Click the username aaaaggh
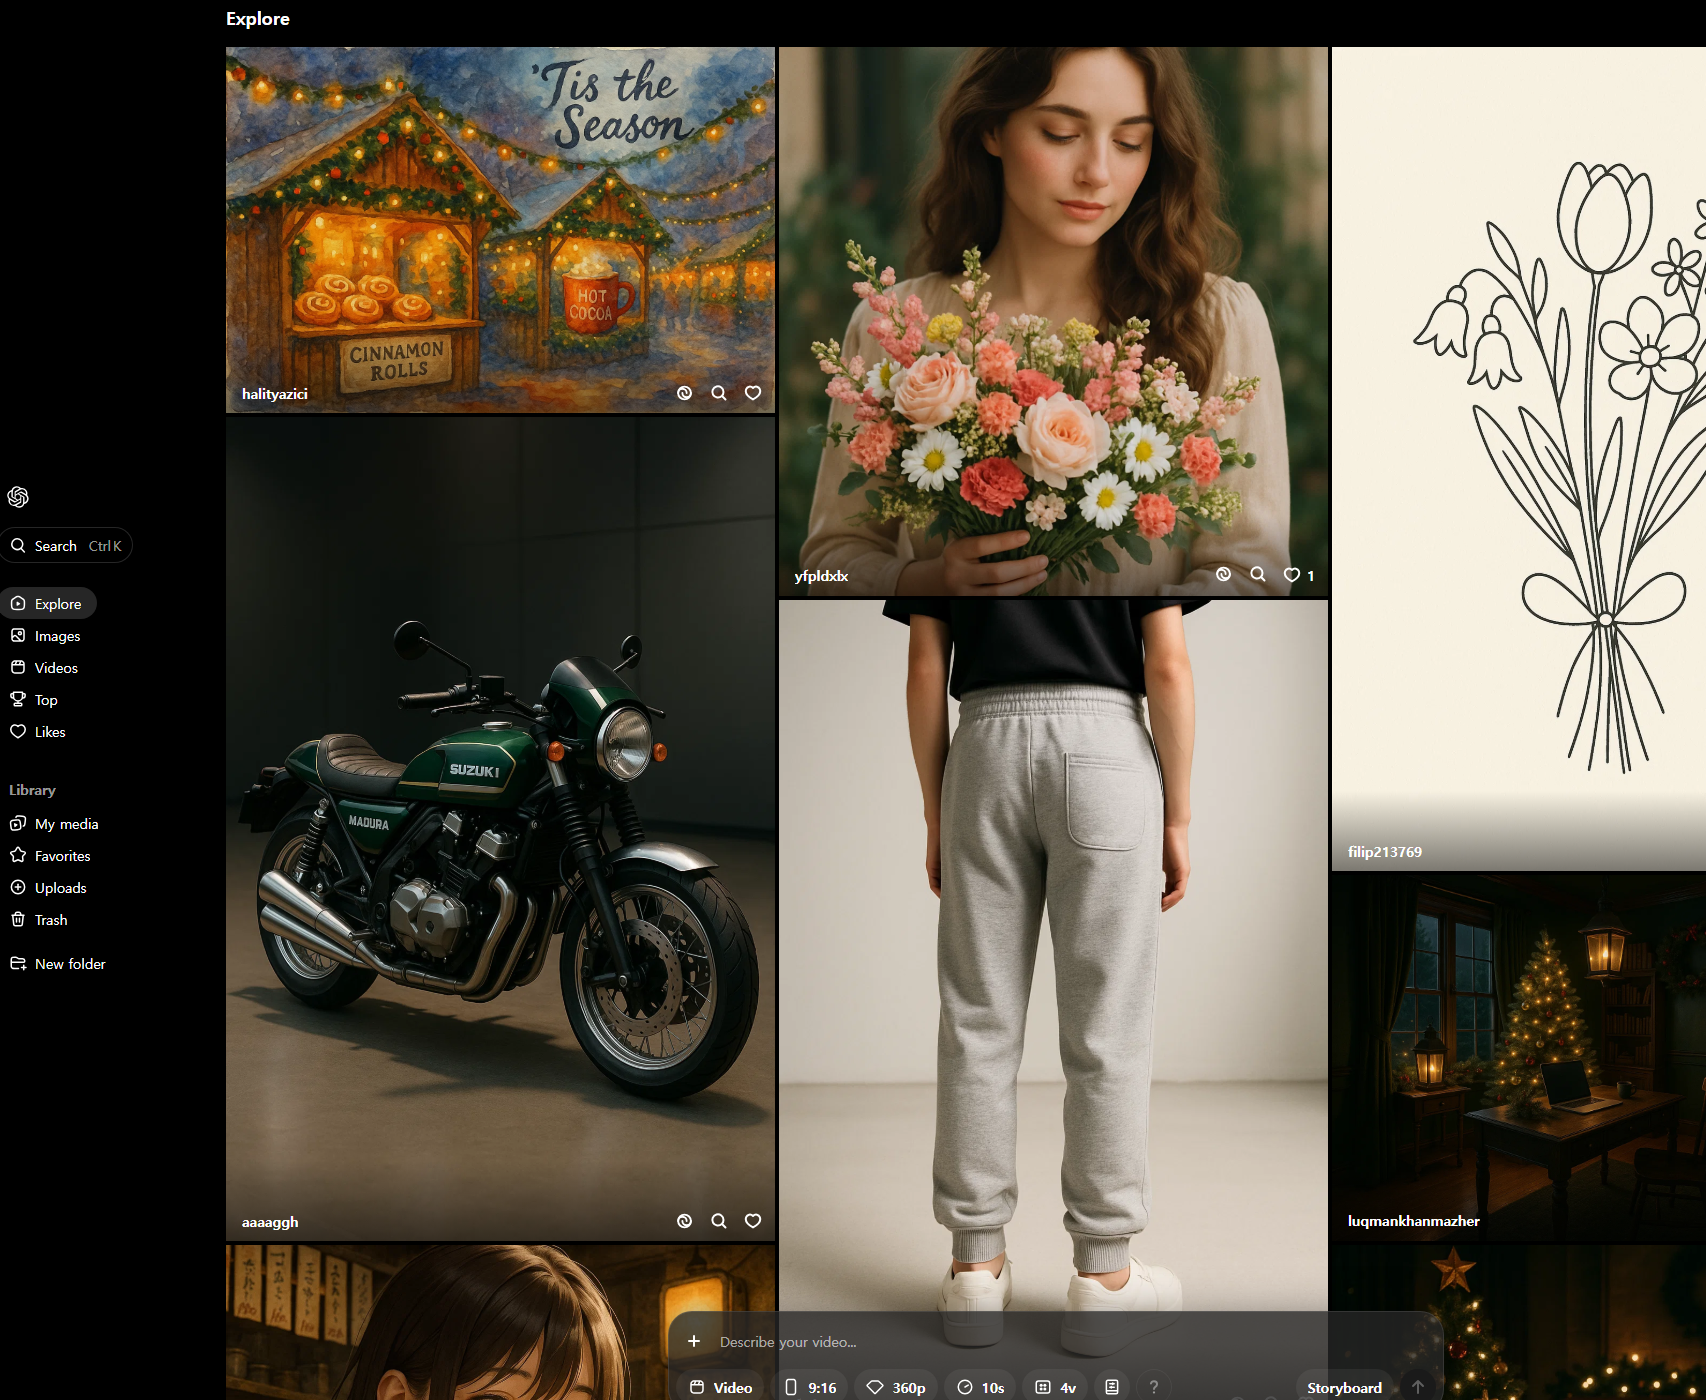 tap(270, 1222)
